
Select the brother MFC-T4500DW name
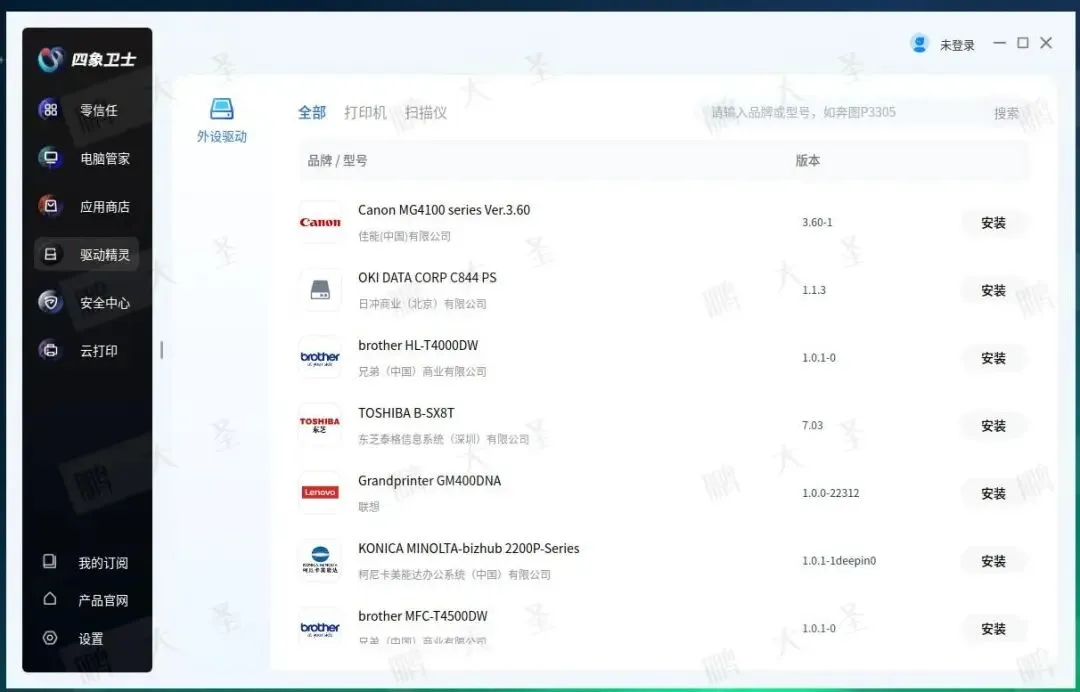pos(423,616)
